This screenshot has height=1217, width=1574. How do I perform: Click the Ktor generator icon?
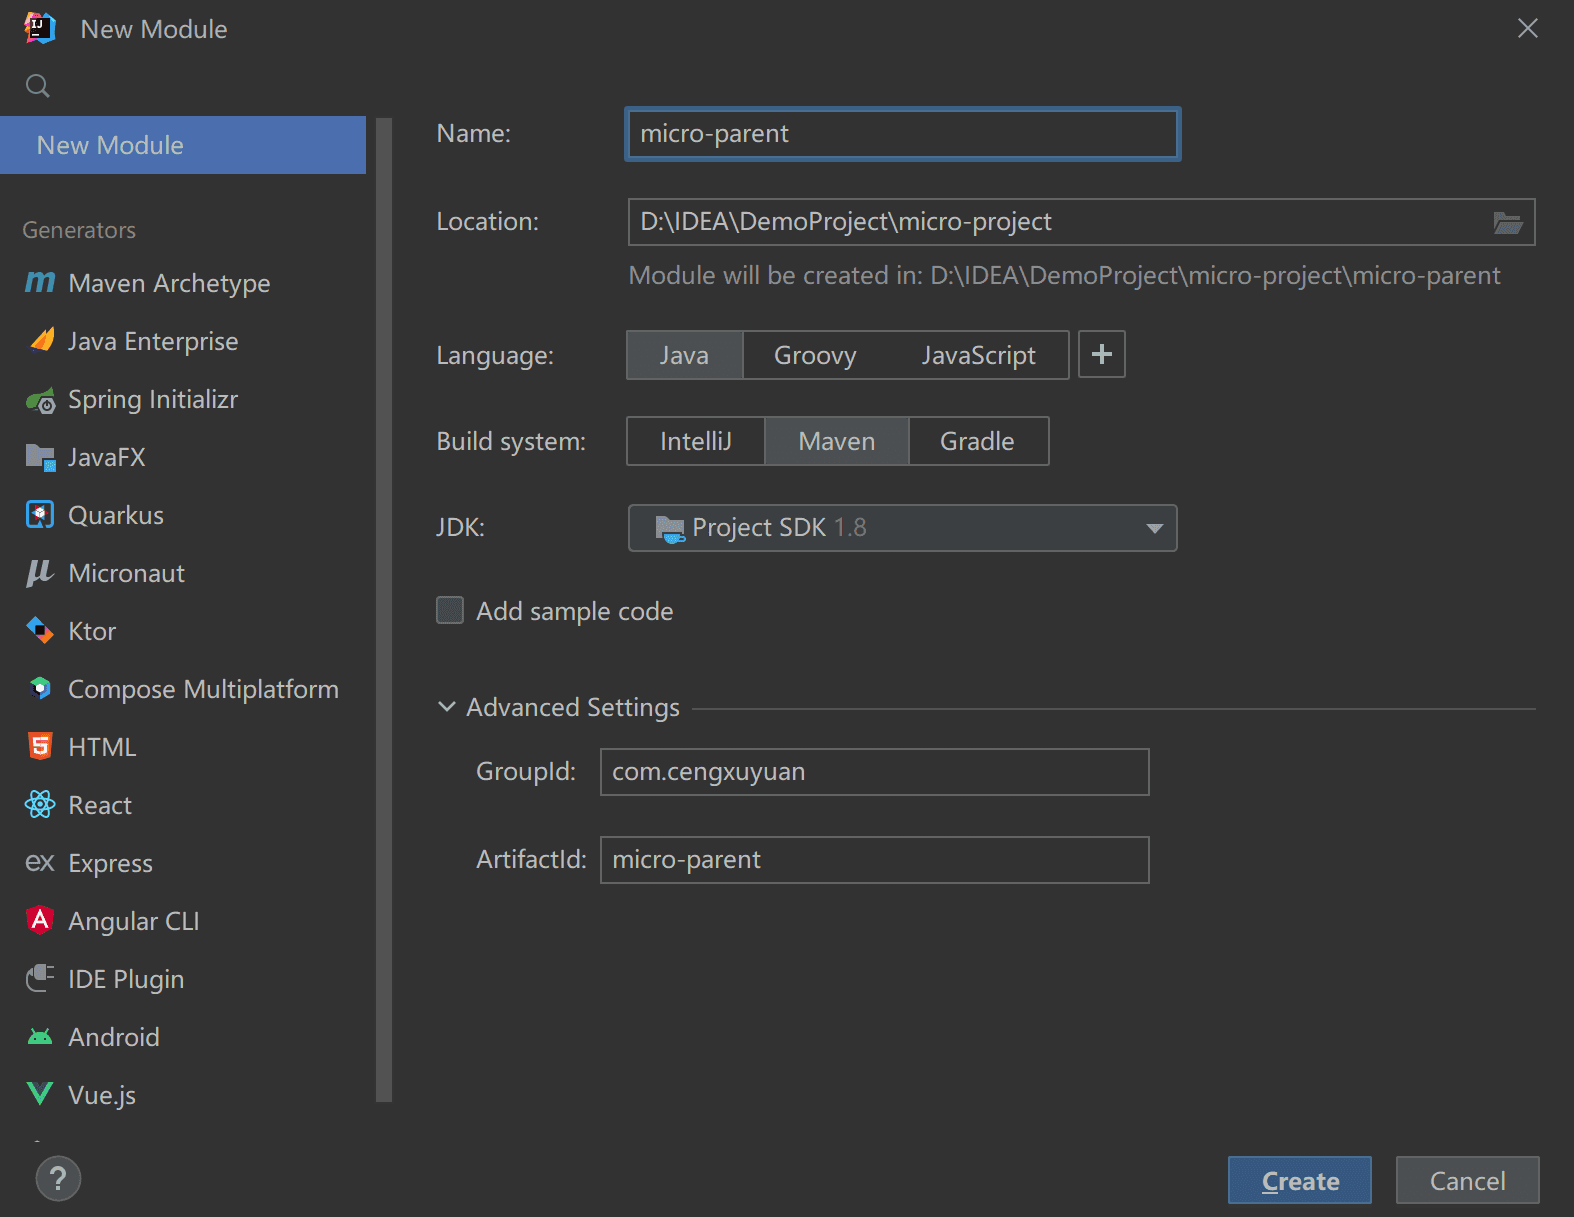tap(40, 631)
